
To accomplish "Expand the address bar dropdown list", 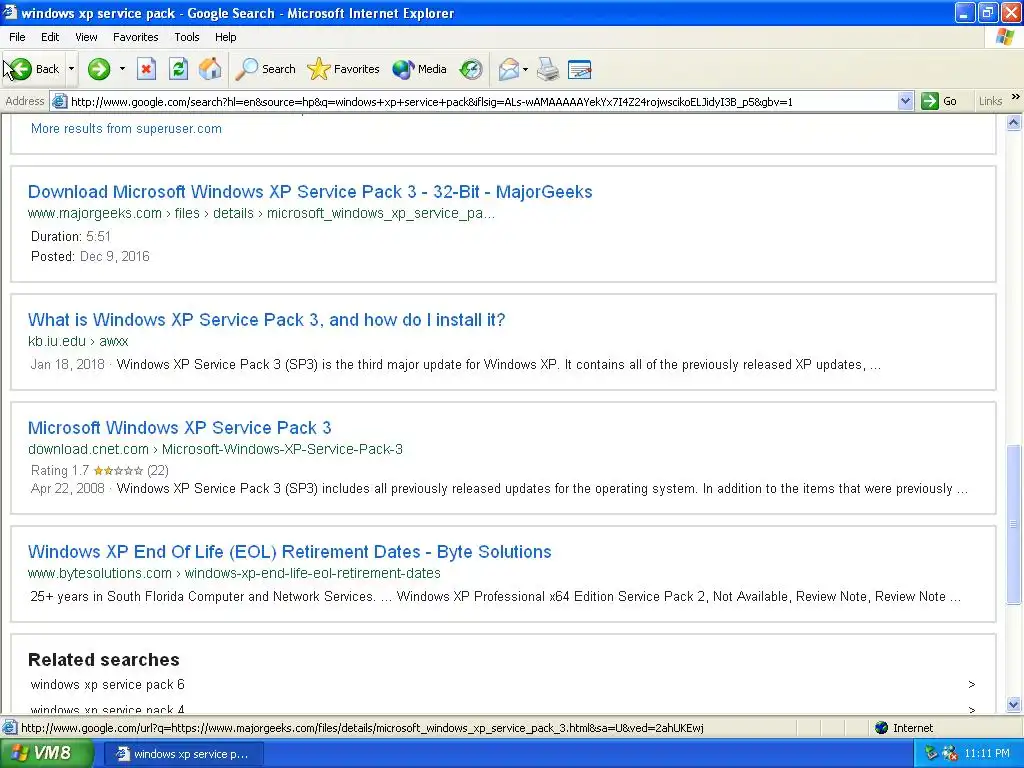I will click(x=905, y=101).
